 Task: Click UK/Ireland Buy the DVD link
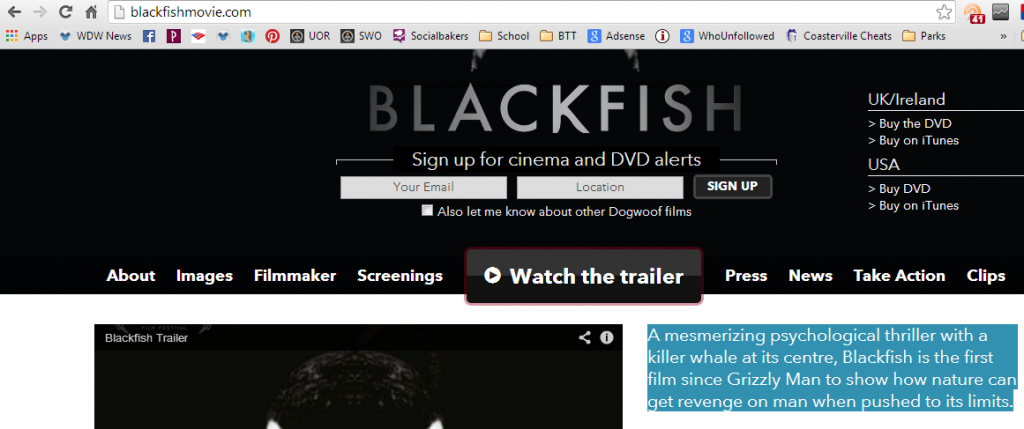click(910, 123)
